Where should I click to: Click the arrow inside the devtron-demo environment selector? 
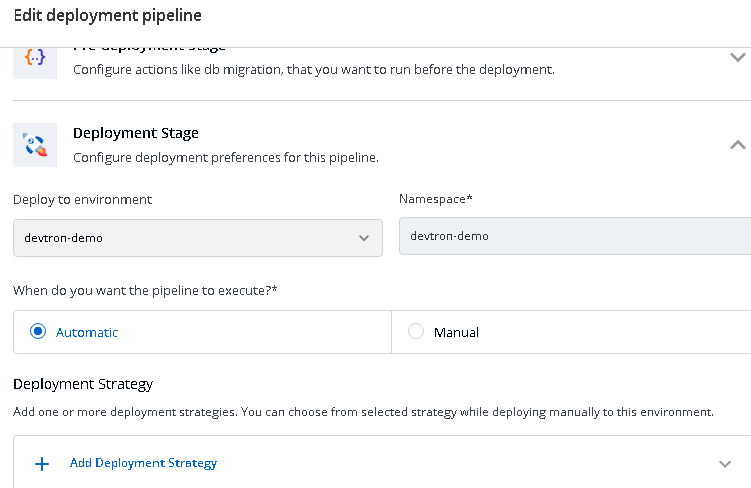pyautogui.click(x=364, y=238)
